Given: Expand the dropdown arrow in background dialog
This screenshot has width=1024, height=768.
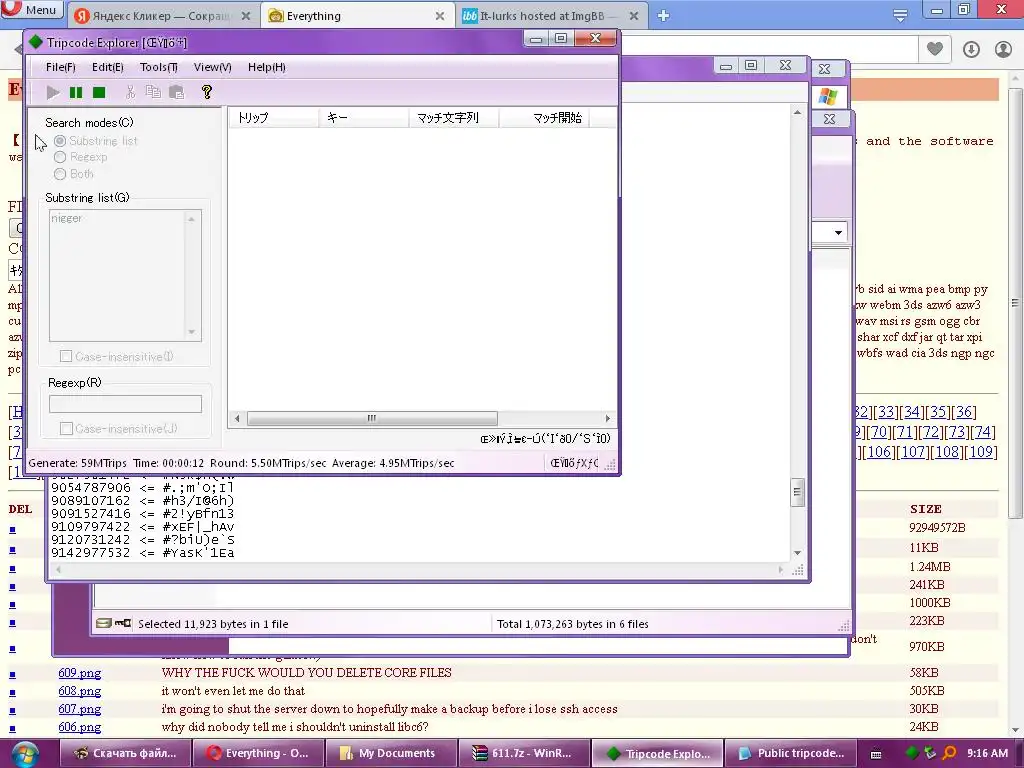Looking at the screenshot, I should coord(838,232).
